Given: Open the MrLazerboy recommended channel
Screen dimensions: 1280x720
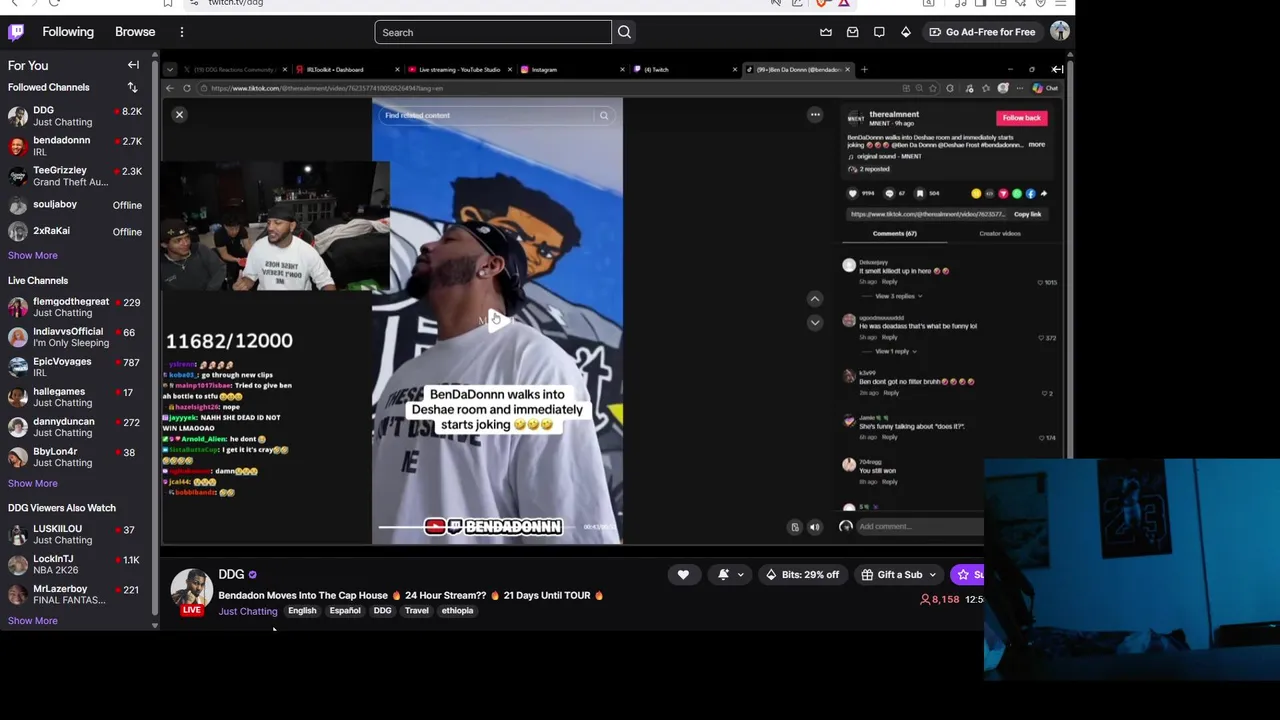Looking at the screenshot, I should (77, 594).
